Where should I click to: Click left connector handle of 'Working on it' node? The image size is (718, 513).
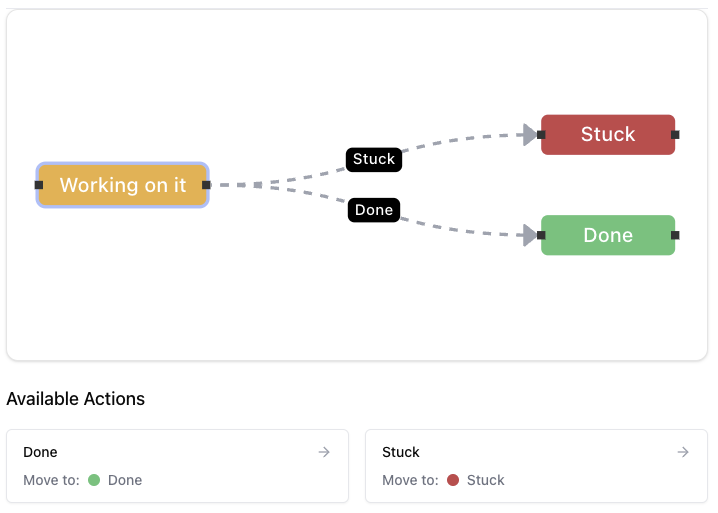tap(39, 185)
